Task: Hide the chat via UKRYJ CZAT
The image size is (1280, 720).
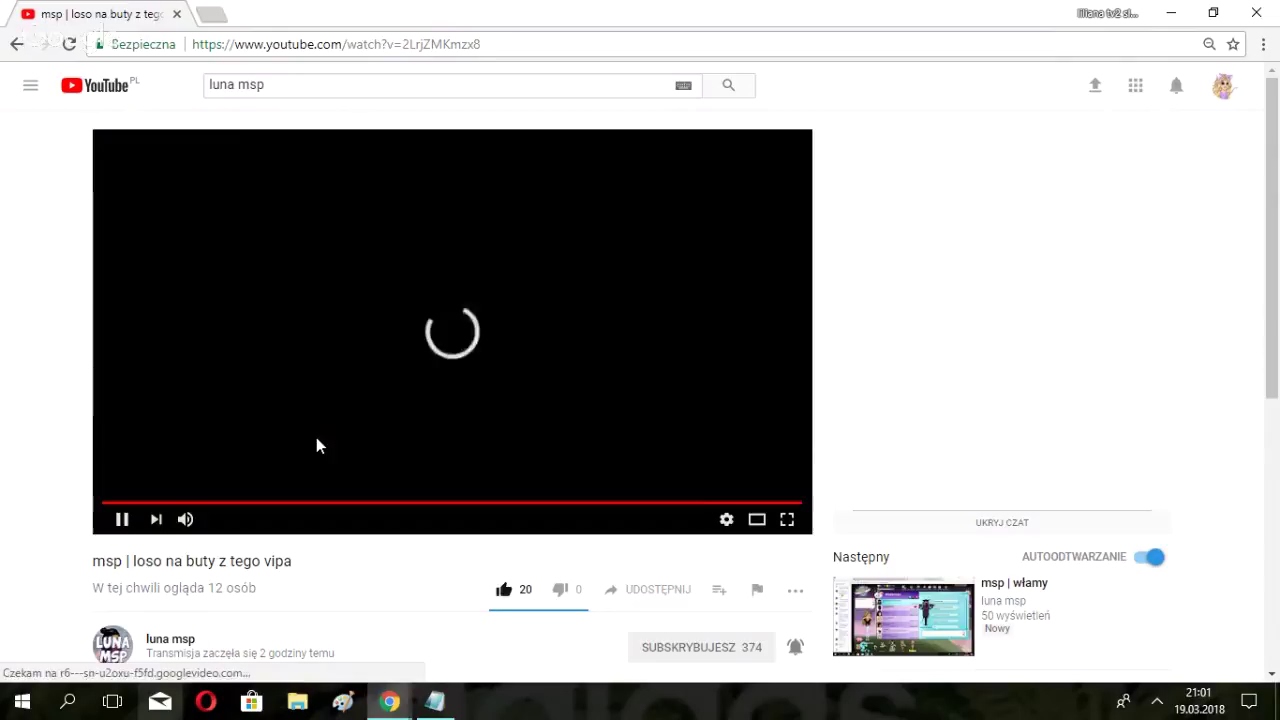Action: pyautogui.click(x=1002, y=522)
